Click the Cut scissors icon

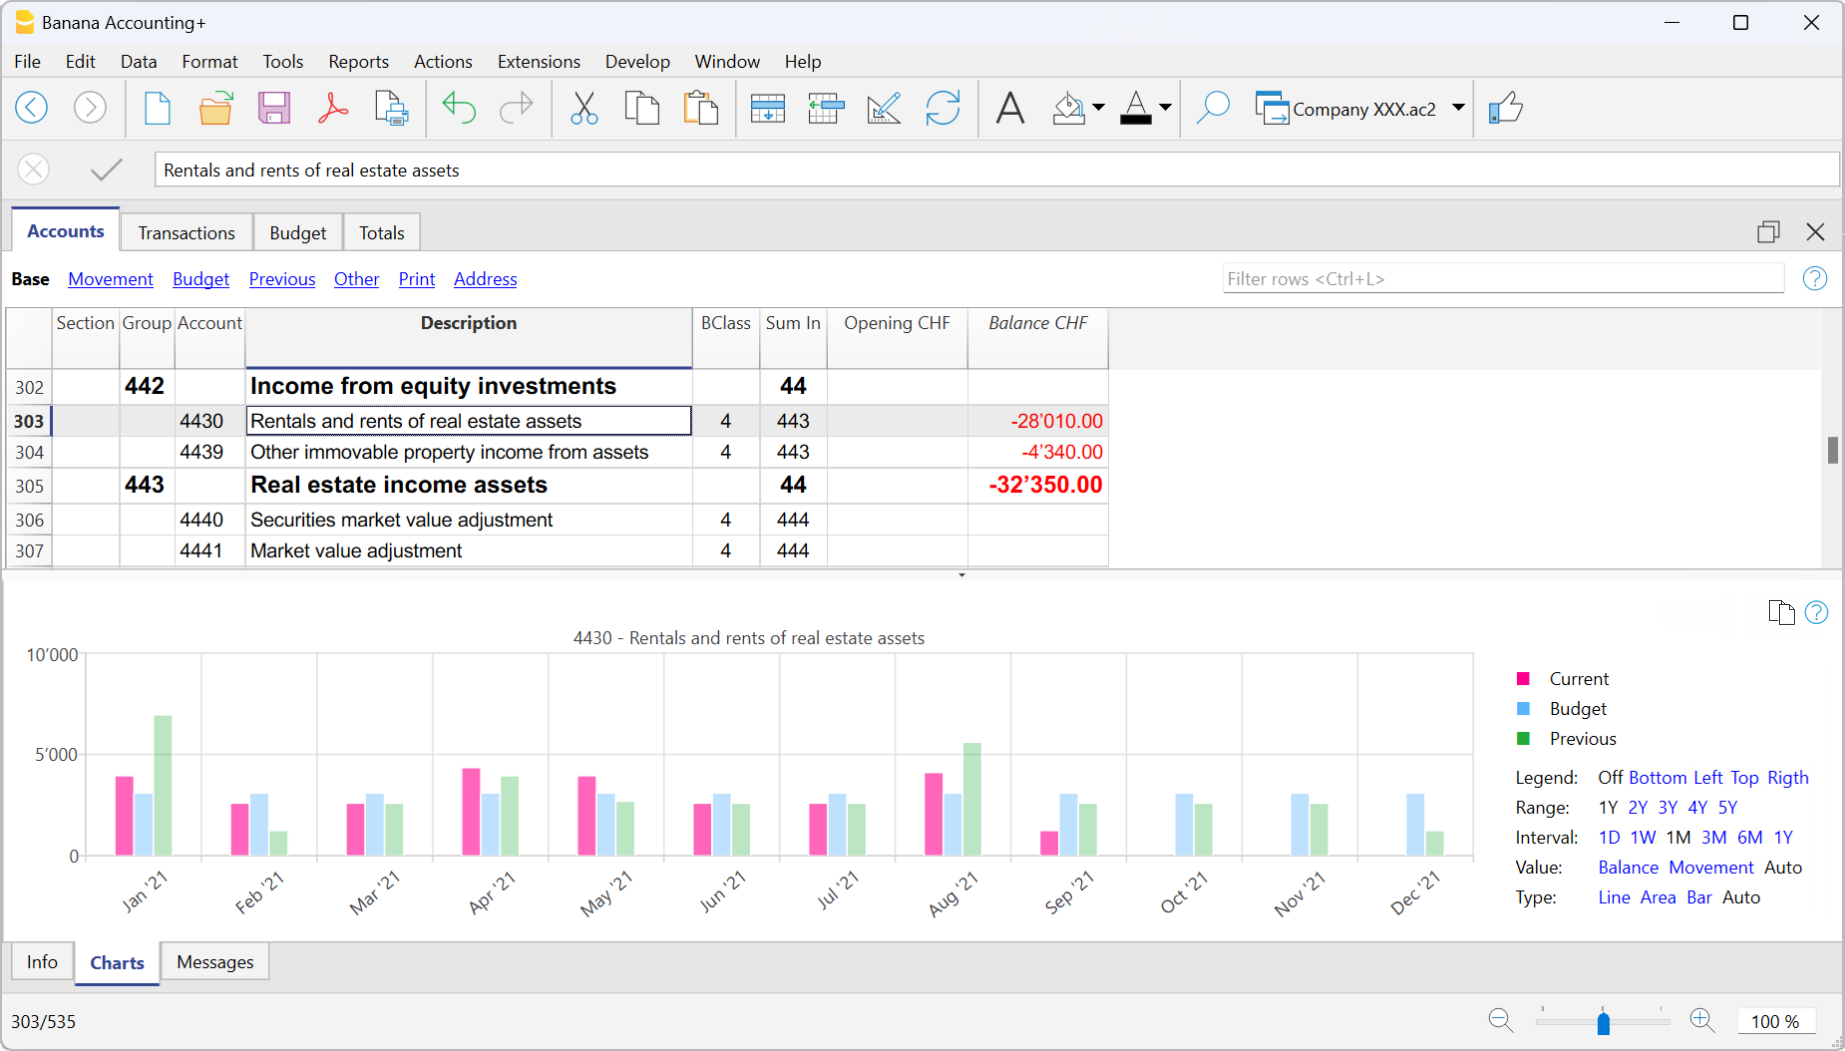point(584,108)
